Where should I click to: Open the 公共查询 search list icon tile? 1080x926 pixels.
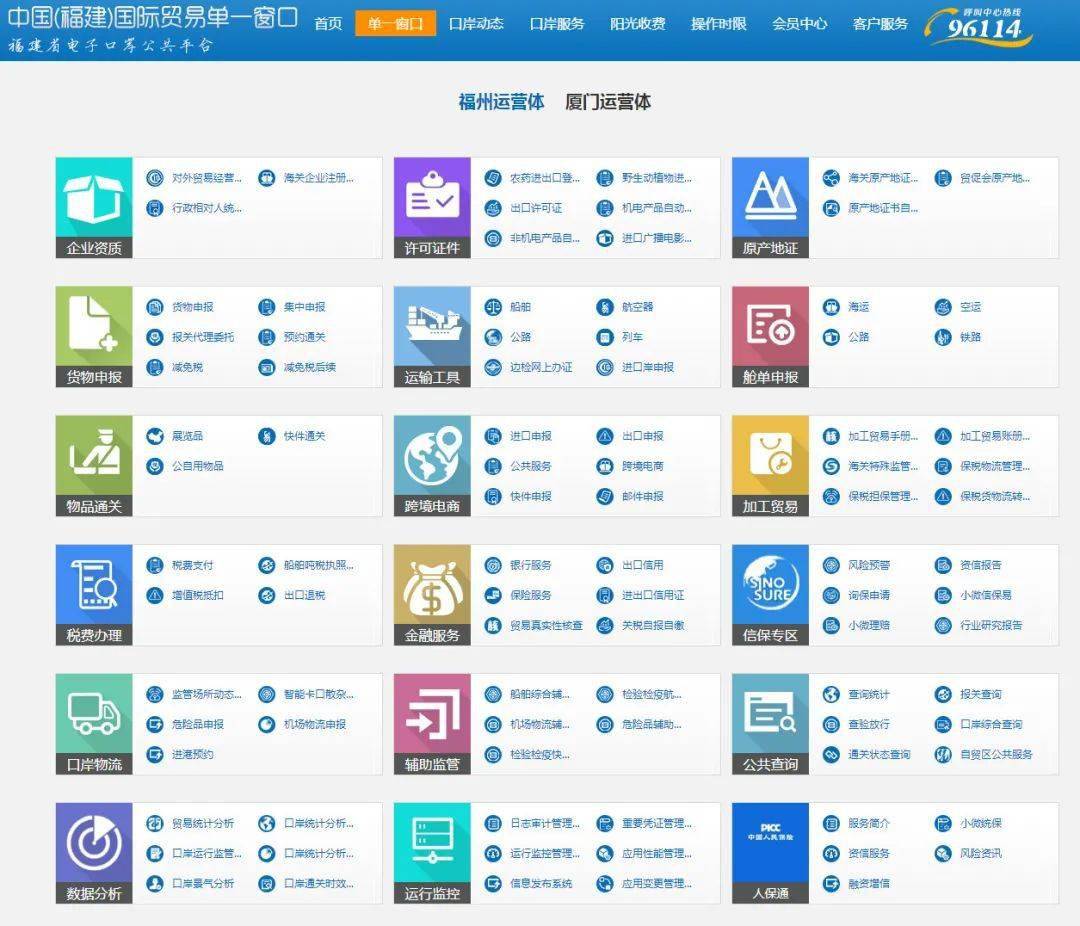point(770,724)
